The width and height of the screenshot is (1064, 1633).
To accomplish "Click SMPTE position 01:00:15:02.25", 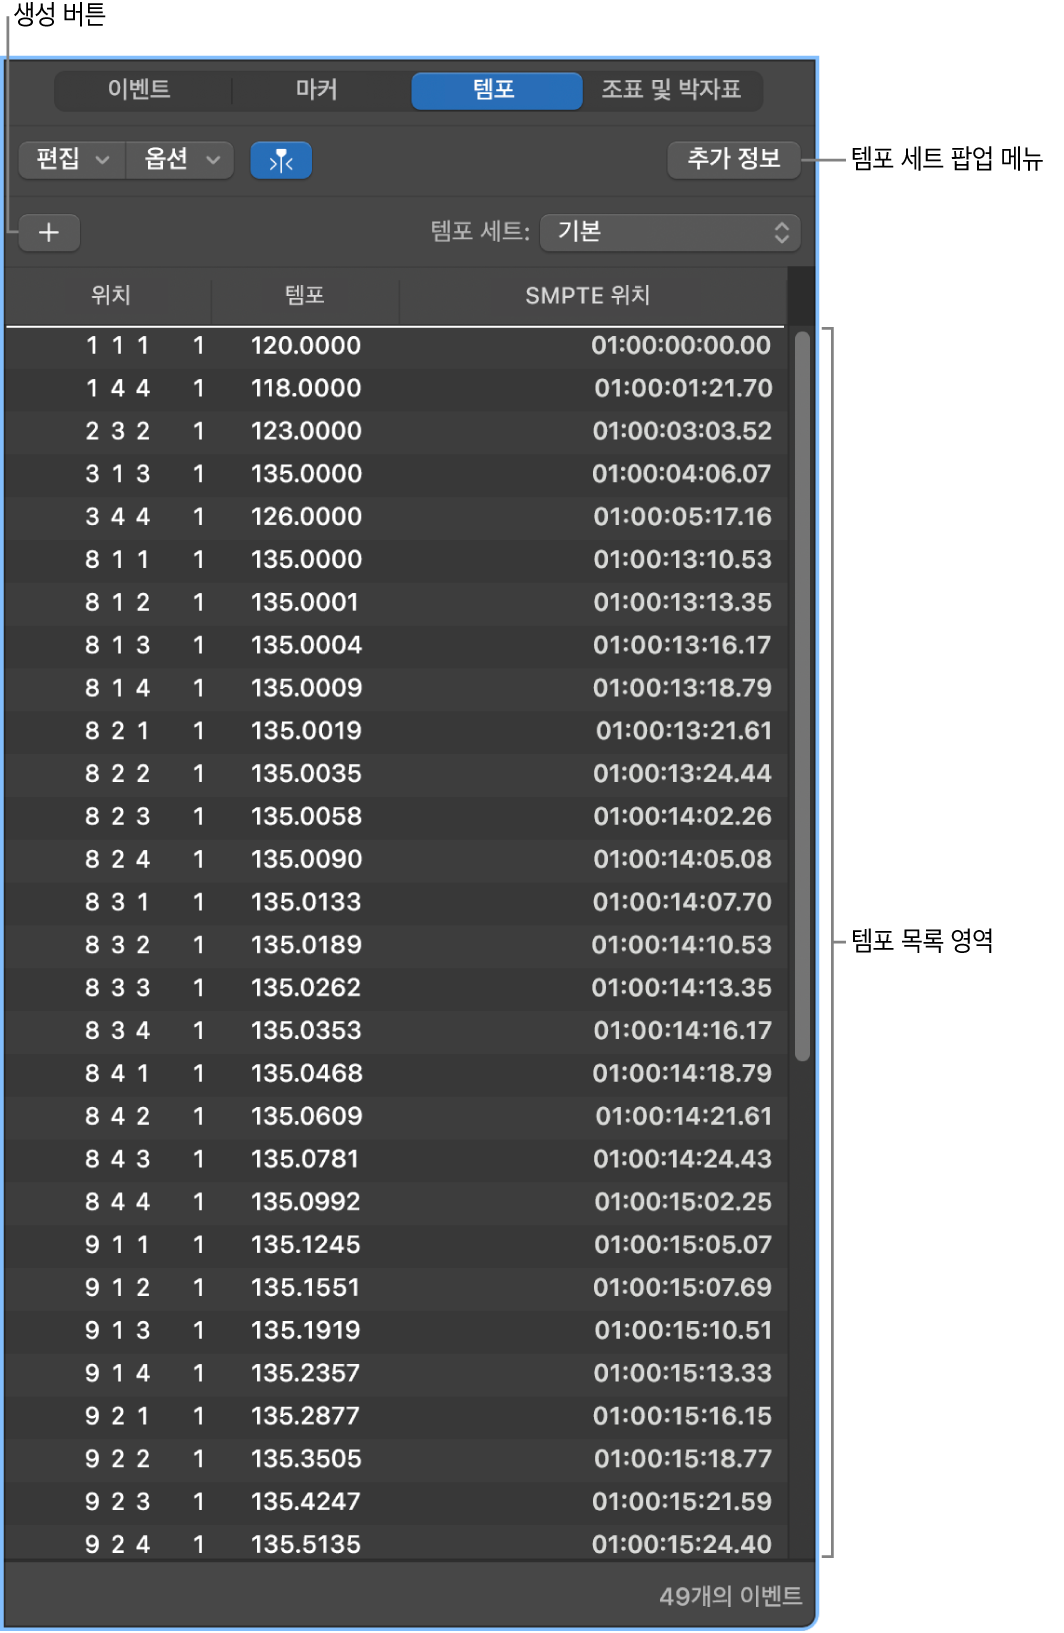I will click(683, 1202).
